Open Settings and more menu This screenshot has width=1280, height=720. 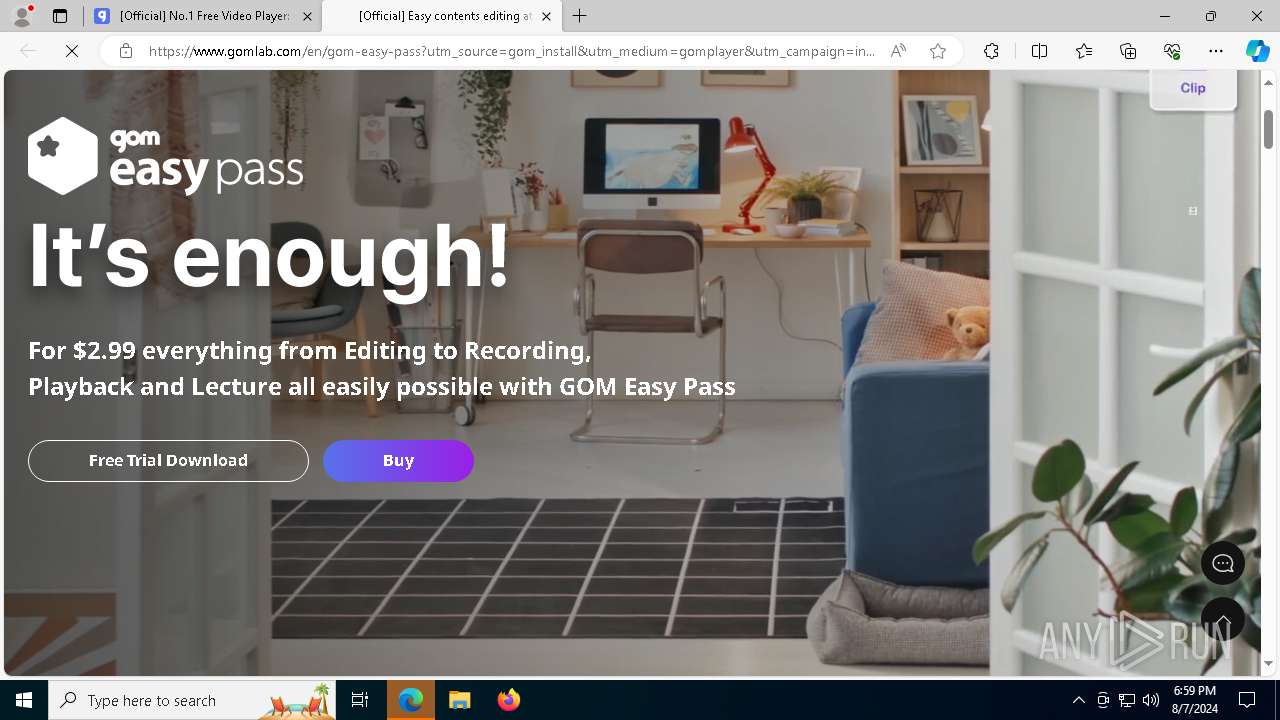coord(1216,51)
